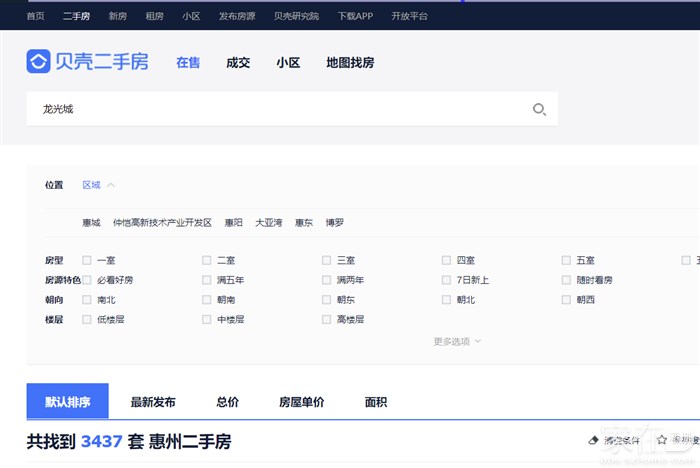The width and height of the screenshot is (700, 468).
Task: Click the eraser clear-conditions icon
Action: pyautogui.click(x=594, y=440)
